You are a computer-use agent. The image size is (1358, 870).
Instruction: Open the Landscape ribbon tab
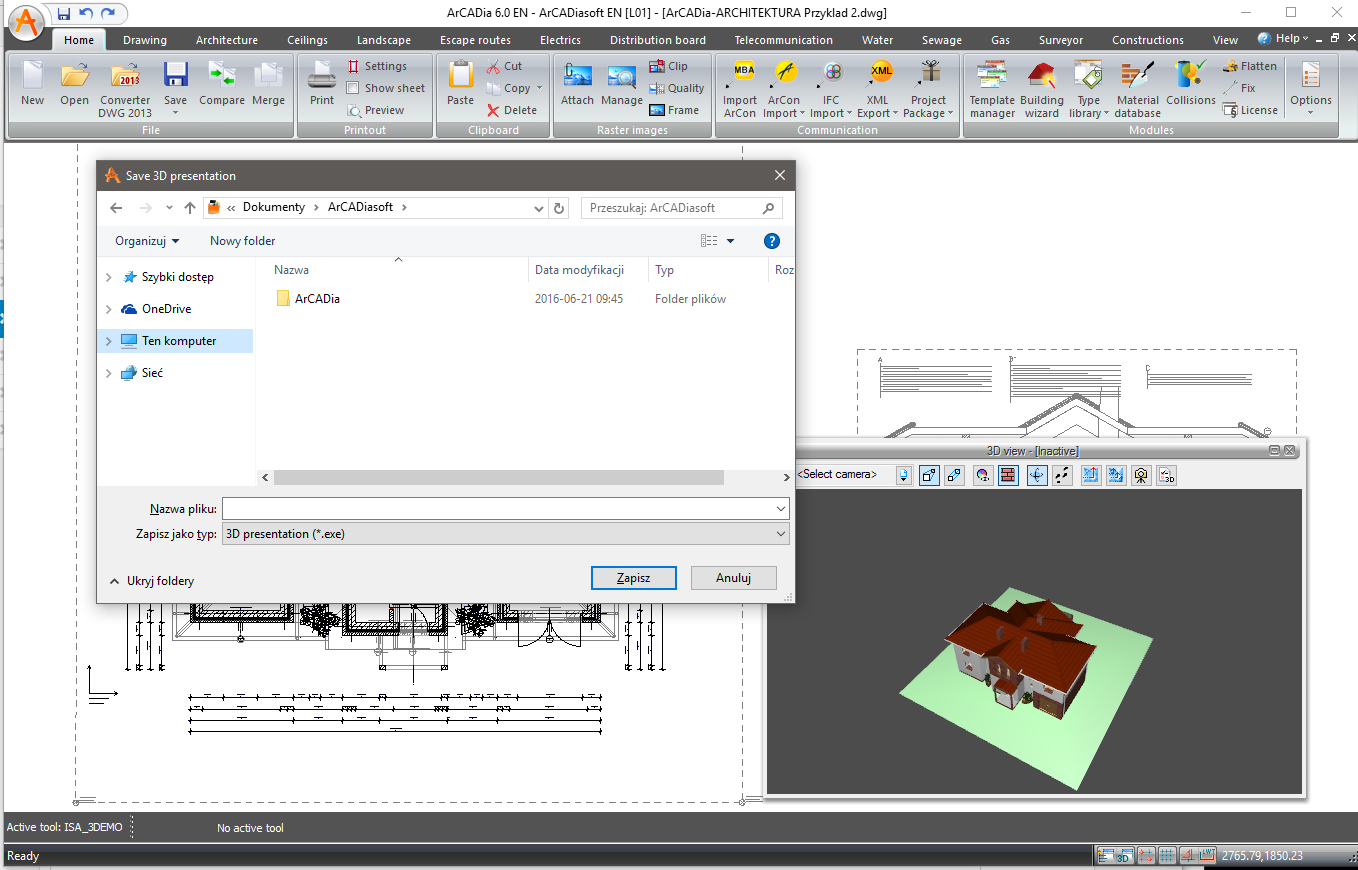click(x=383, y=40)
